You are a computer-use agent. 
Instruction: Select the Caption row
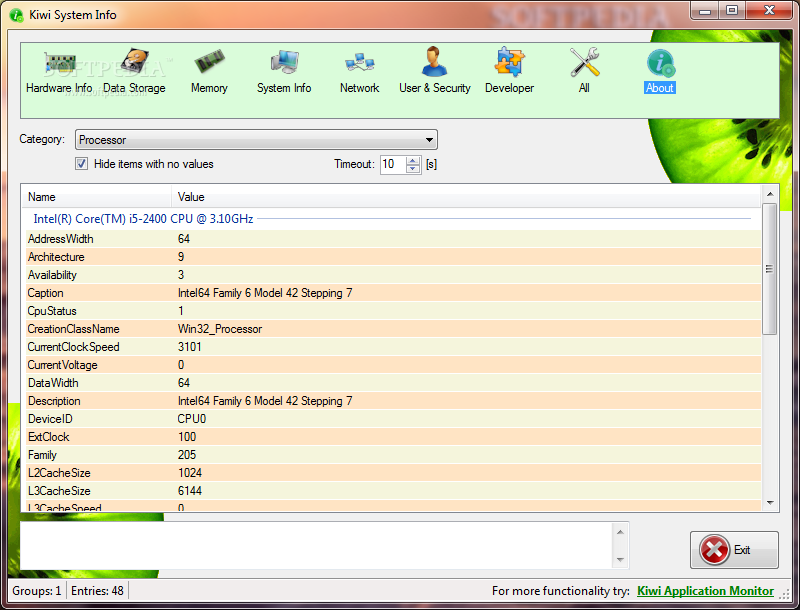[393, 293]
